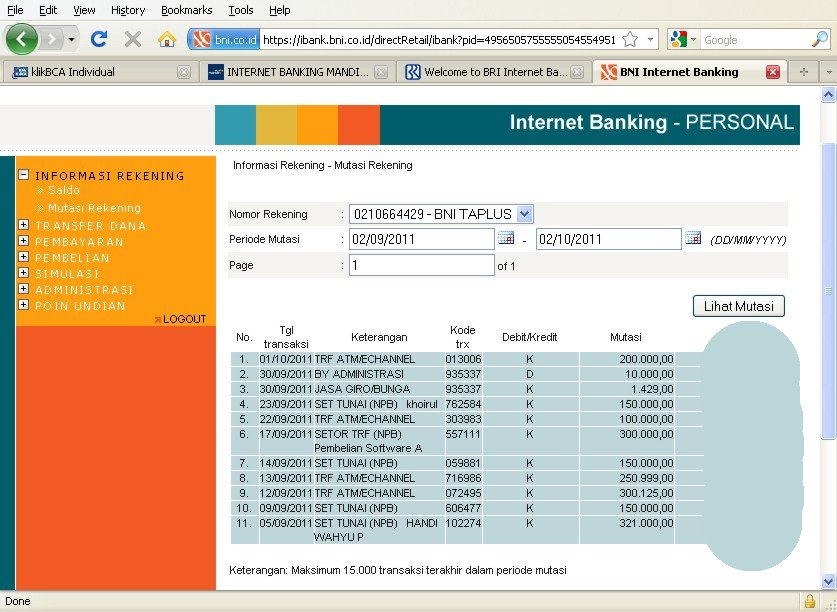Click date 05/09/2011 in row 11
Screen dimensions: 837x612
click(286, 523)
